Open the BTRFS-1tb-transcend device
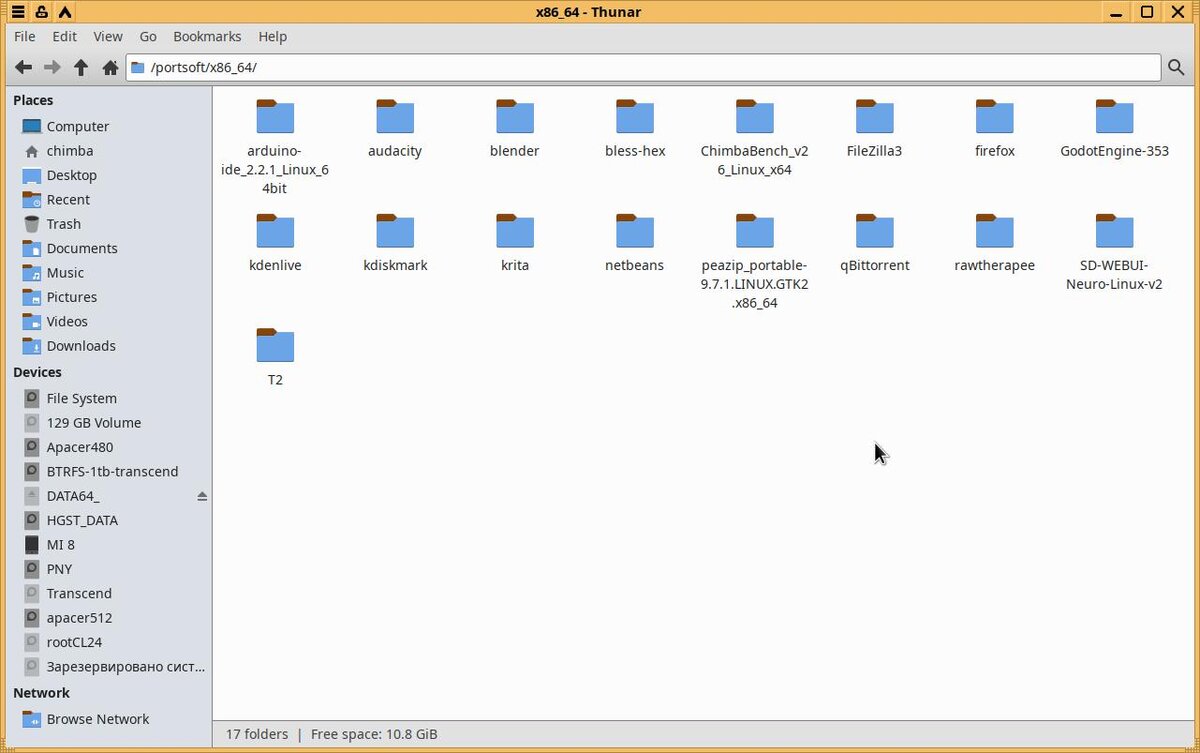The image size is (1200, 753). [x=106, y=471]
